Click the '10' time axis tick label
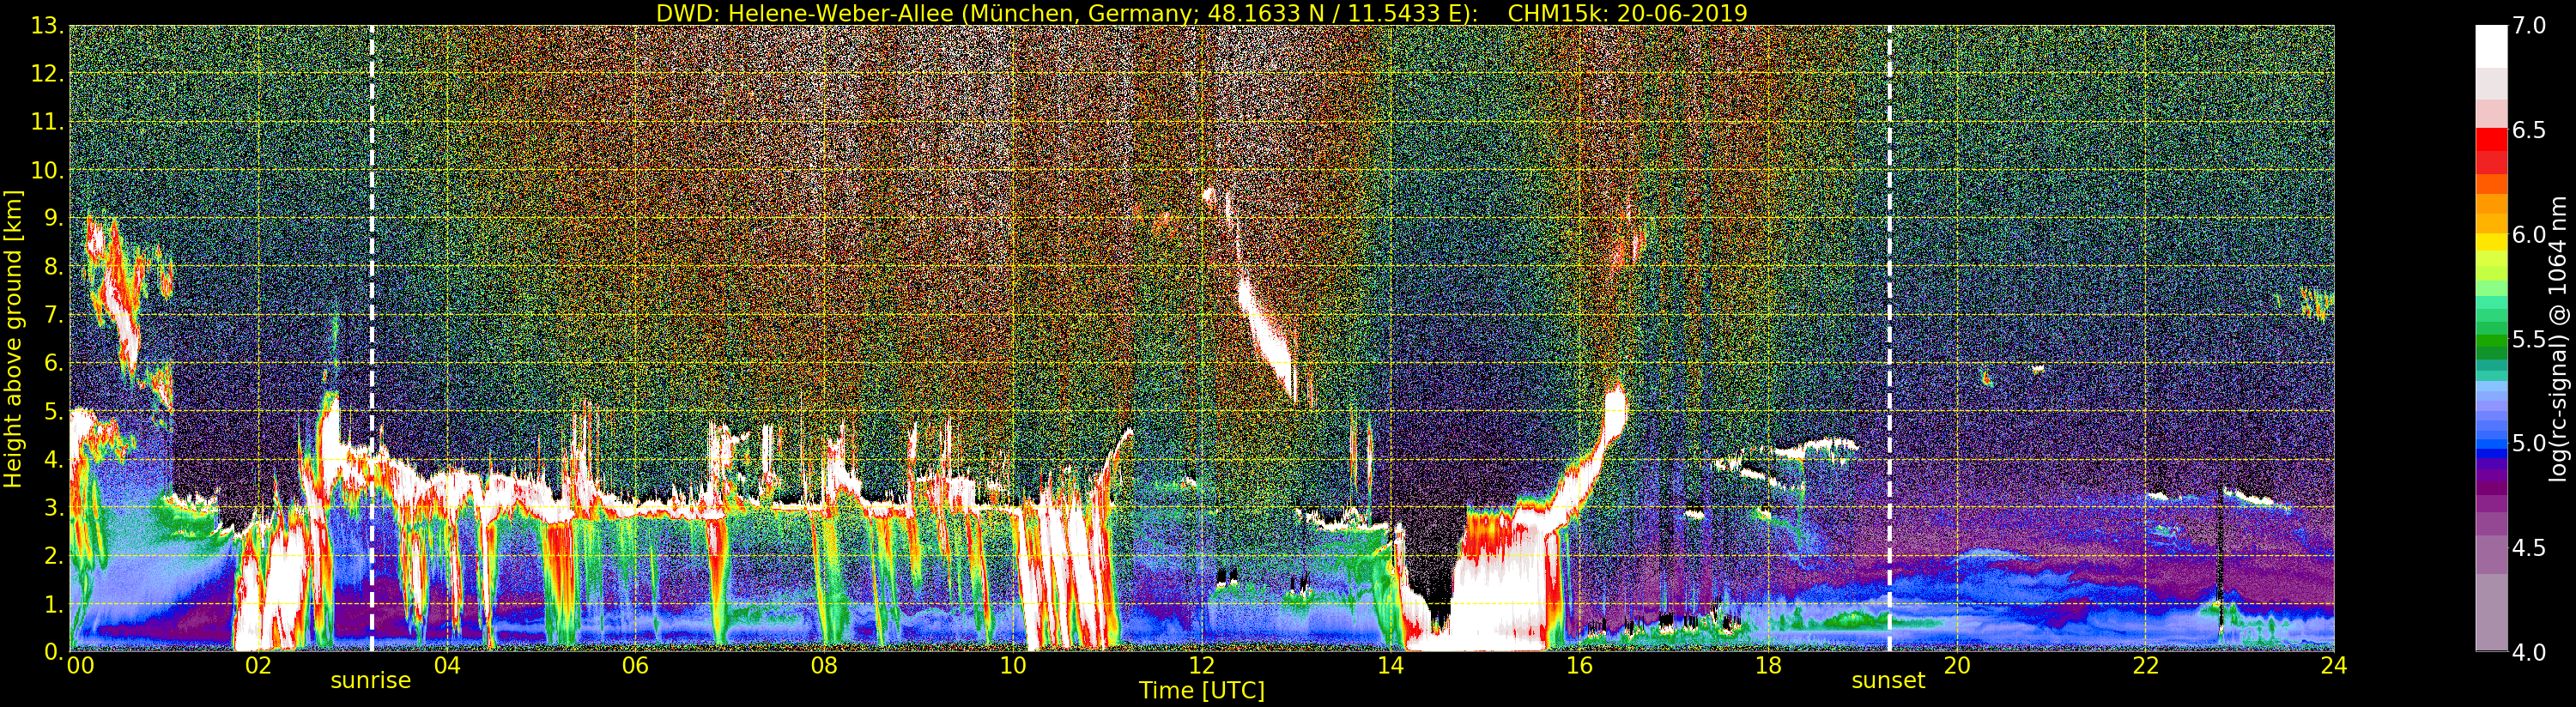 click(x=1013, y=666)
